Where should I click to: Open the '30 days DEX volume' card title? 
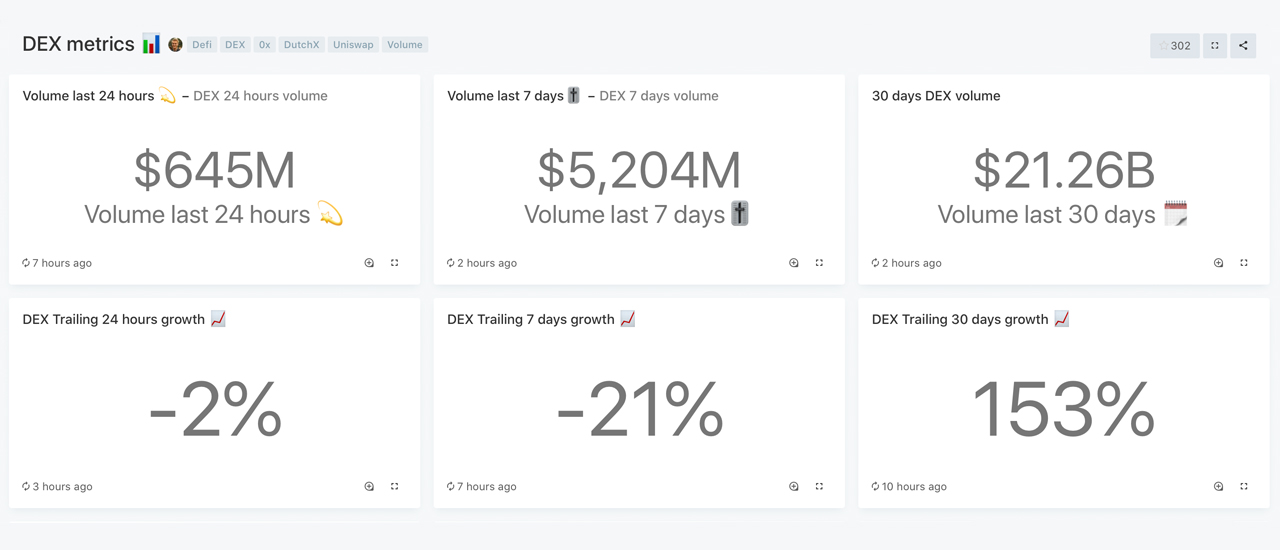936,96
